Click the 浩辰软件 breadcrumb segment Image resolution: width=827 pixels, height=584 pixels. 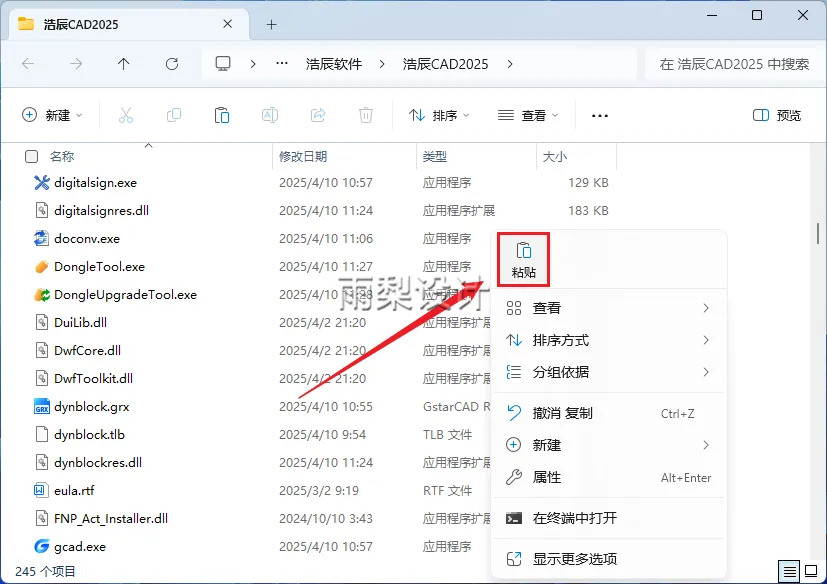point(333,64)
